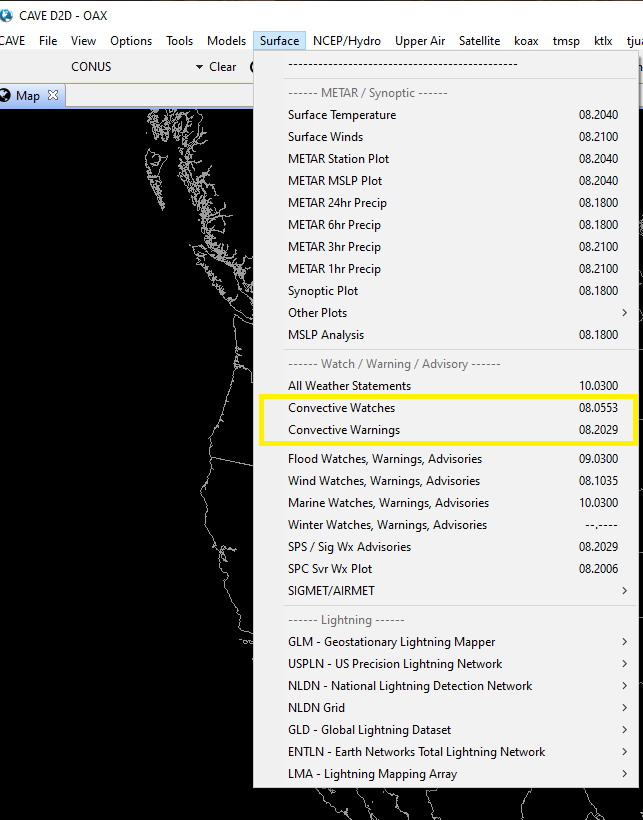Expand the SIGMET/AIRMET submenu
This screenshot has height=820, width=643.
click(x=331, y=591)
